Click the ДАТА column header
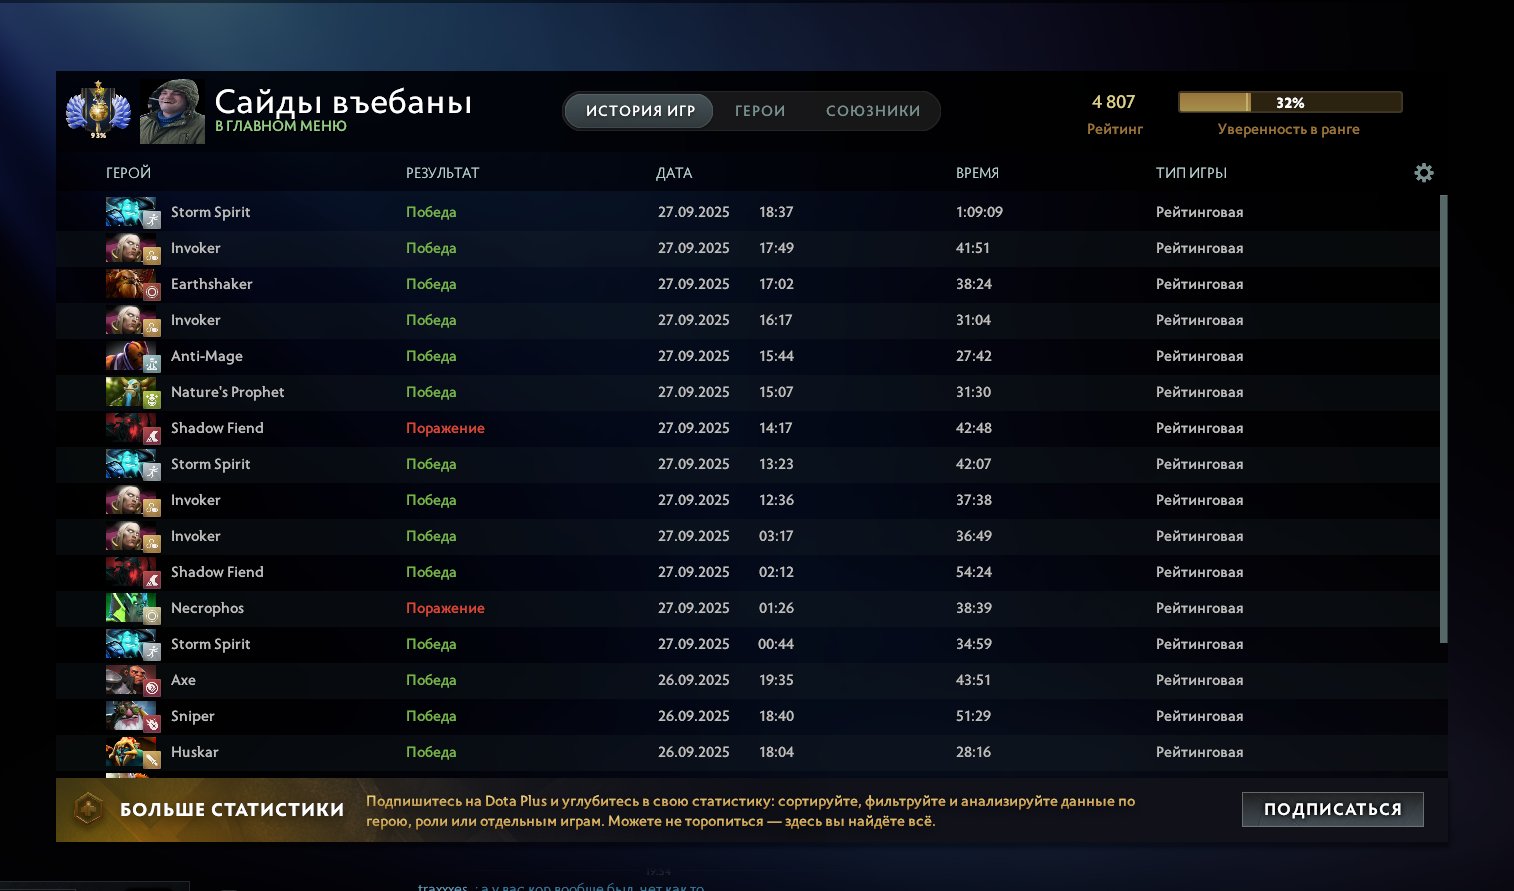This screenshot has width=1514, height=891. point(674,173)
